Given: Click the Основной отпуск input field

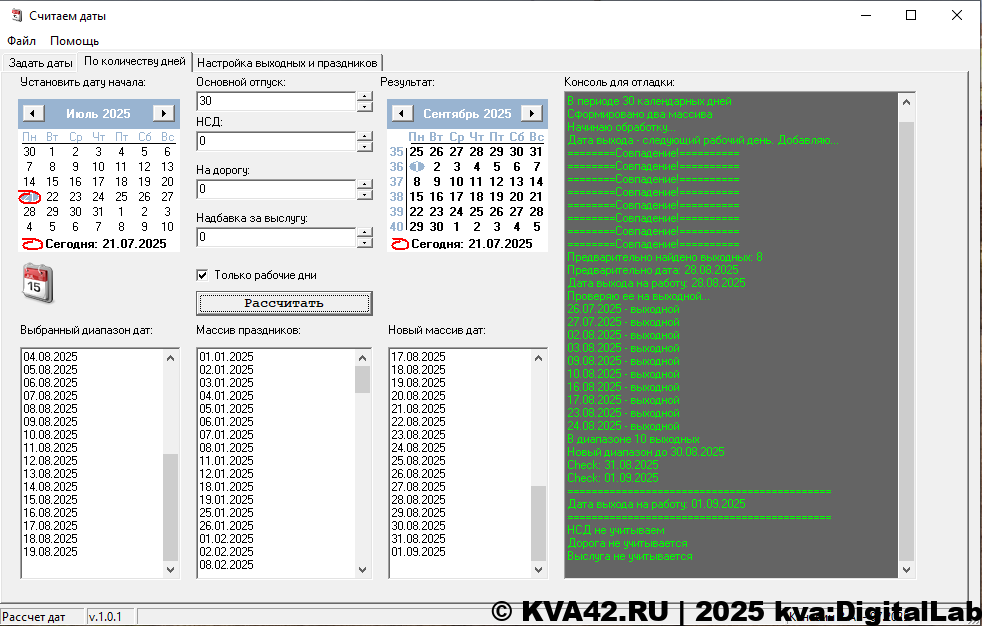Looking at the screenshot, I should pyautogui.click(x=276, y=101).
